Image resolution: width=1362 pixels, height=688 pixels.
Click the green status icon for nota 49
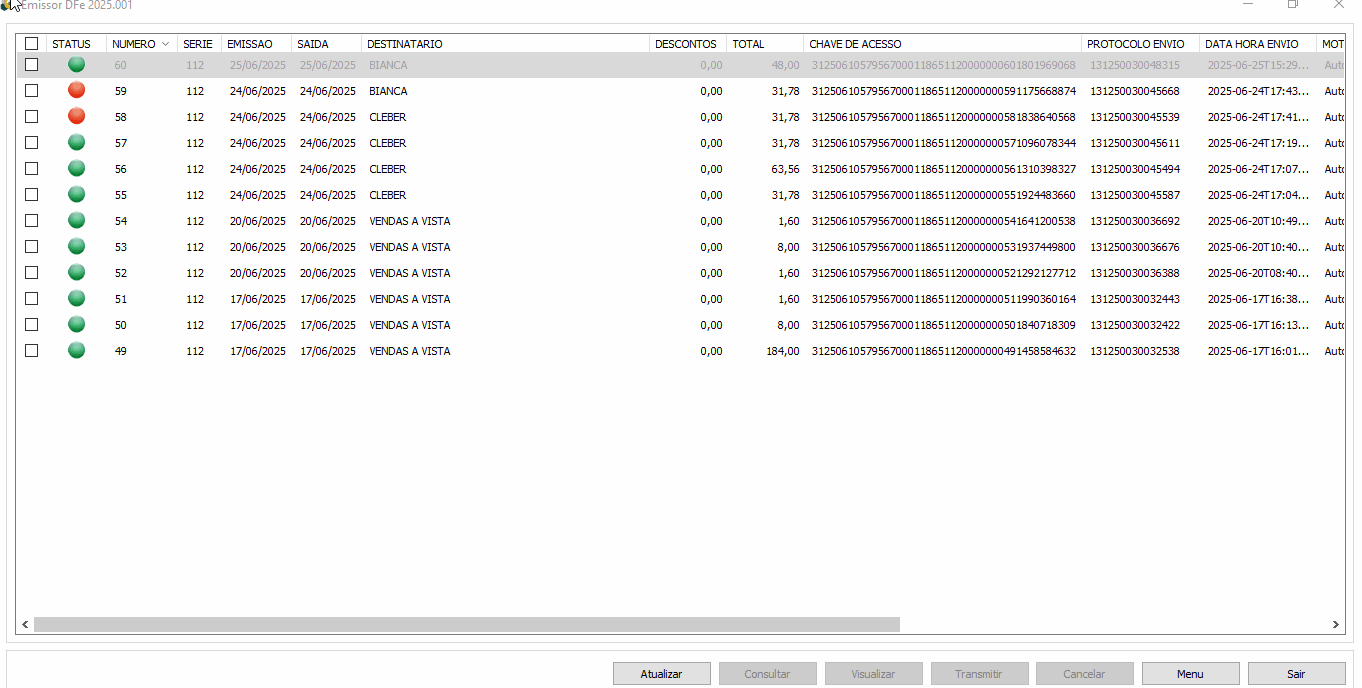tap(76, 350)
